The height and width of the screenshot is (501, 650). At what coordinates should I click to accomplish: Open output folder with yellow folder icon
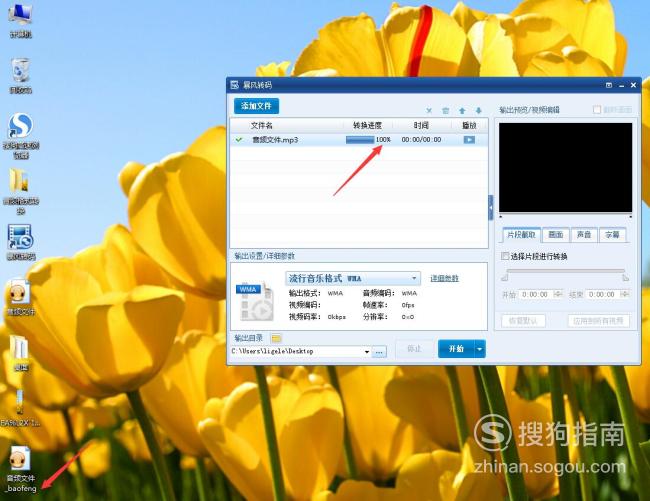tap(276, 338)
